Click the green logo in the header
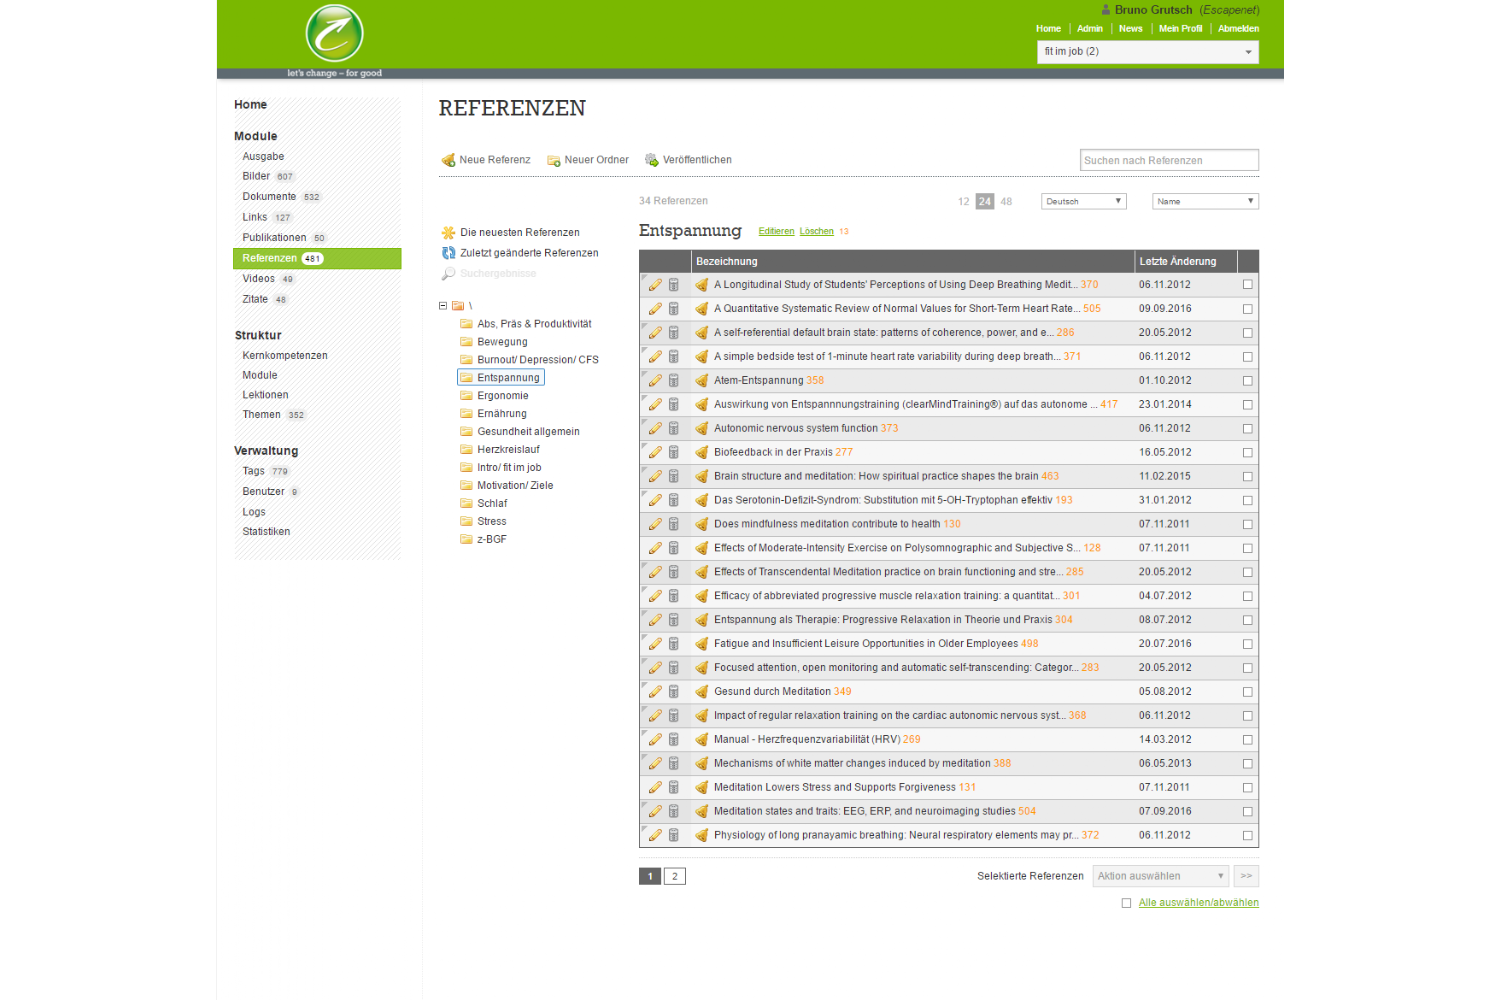This screenshot has height=1000, width=1500. [334, 34]
